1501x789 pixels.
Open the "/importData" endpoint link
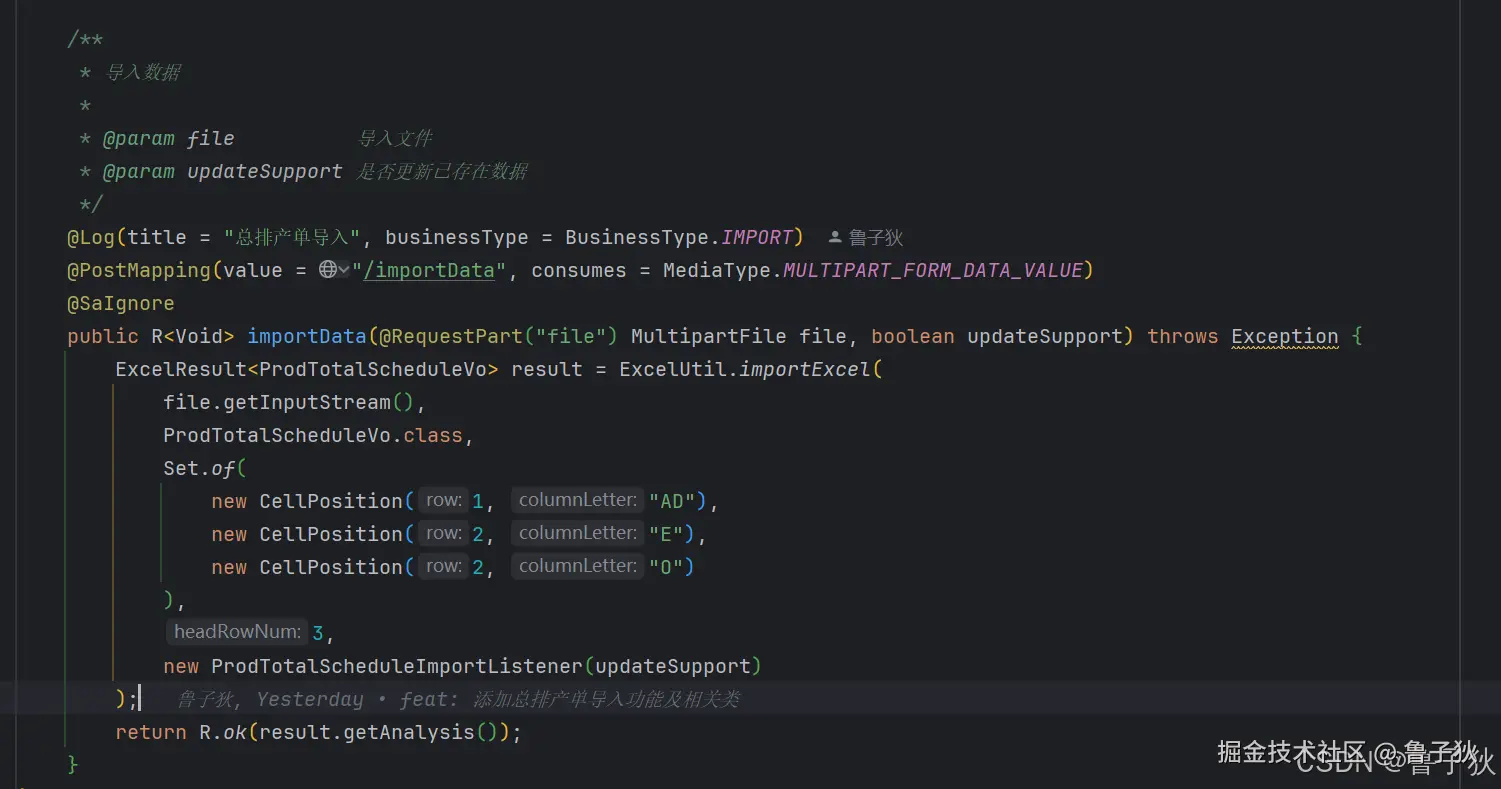click(429, 270)
